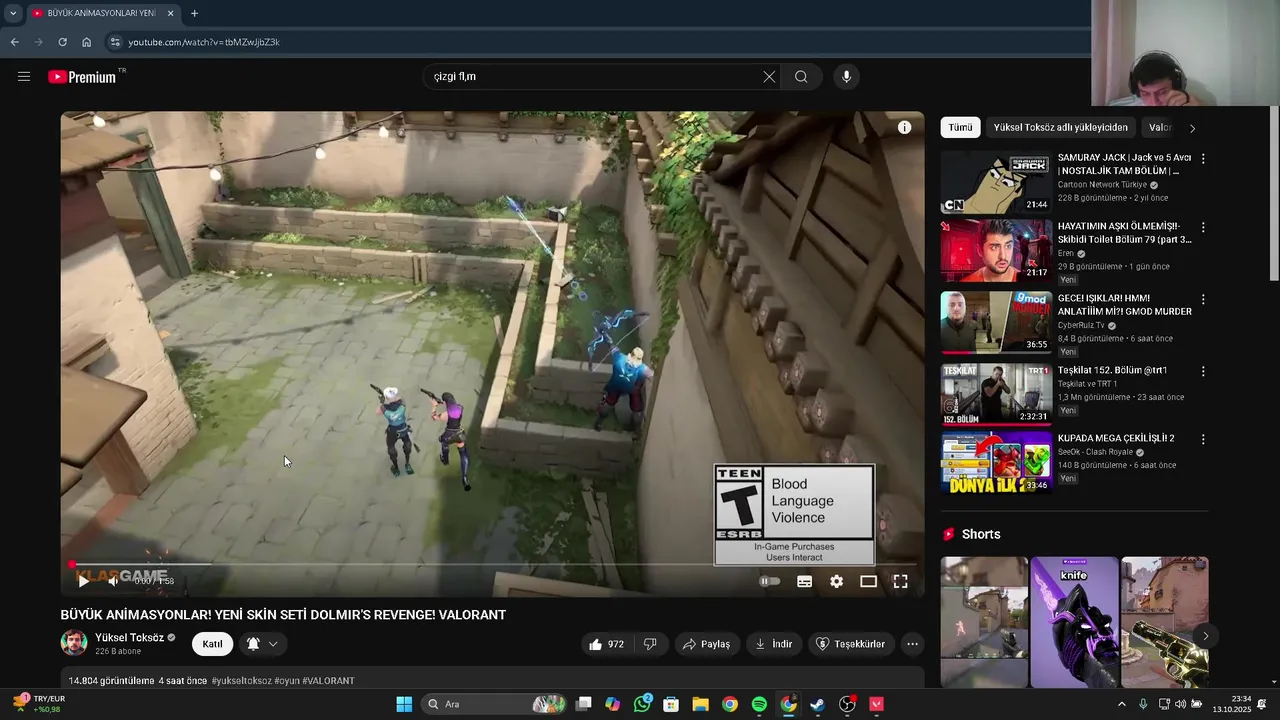Click the #VALORANT hashtag
This screenshot has width=1280, height=720.
pyautogui.click(x=328, y=681)
